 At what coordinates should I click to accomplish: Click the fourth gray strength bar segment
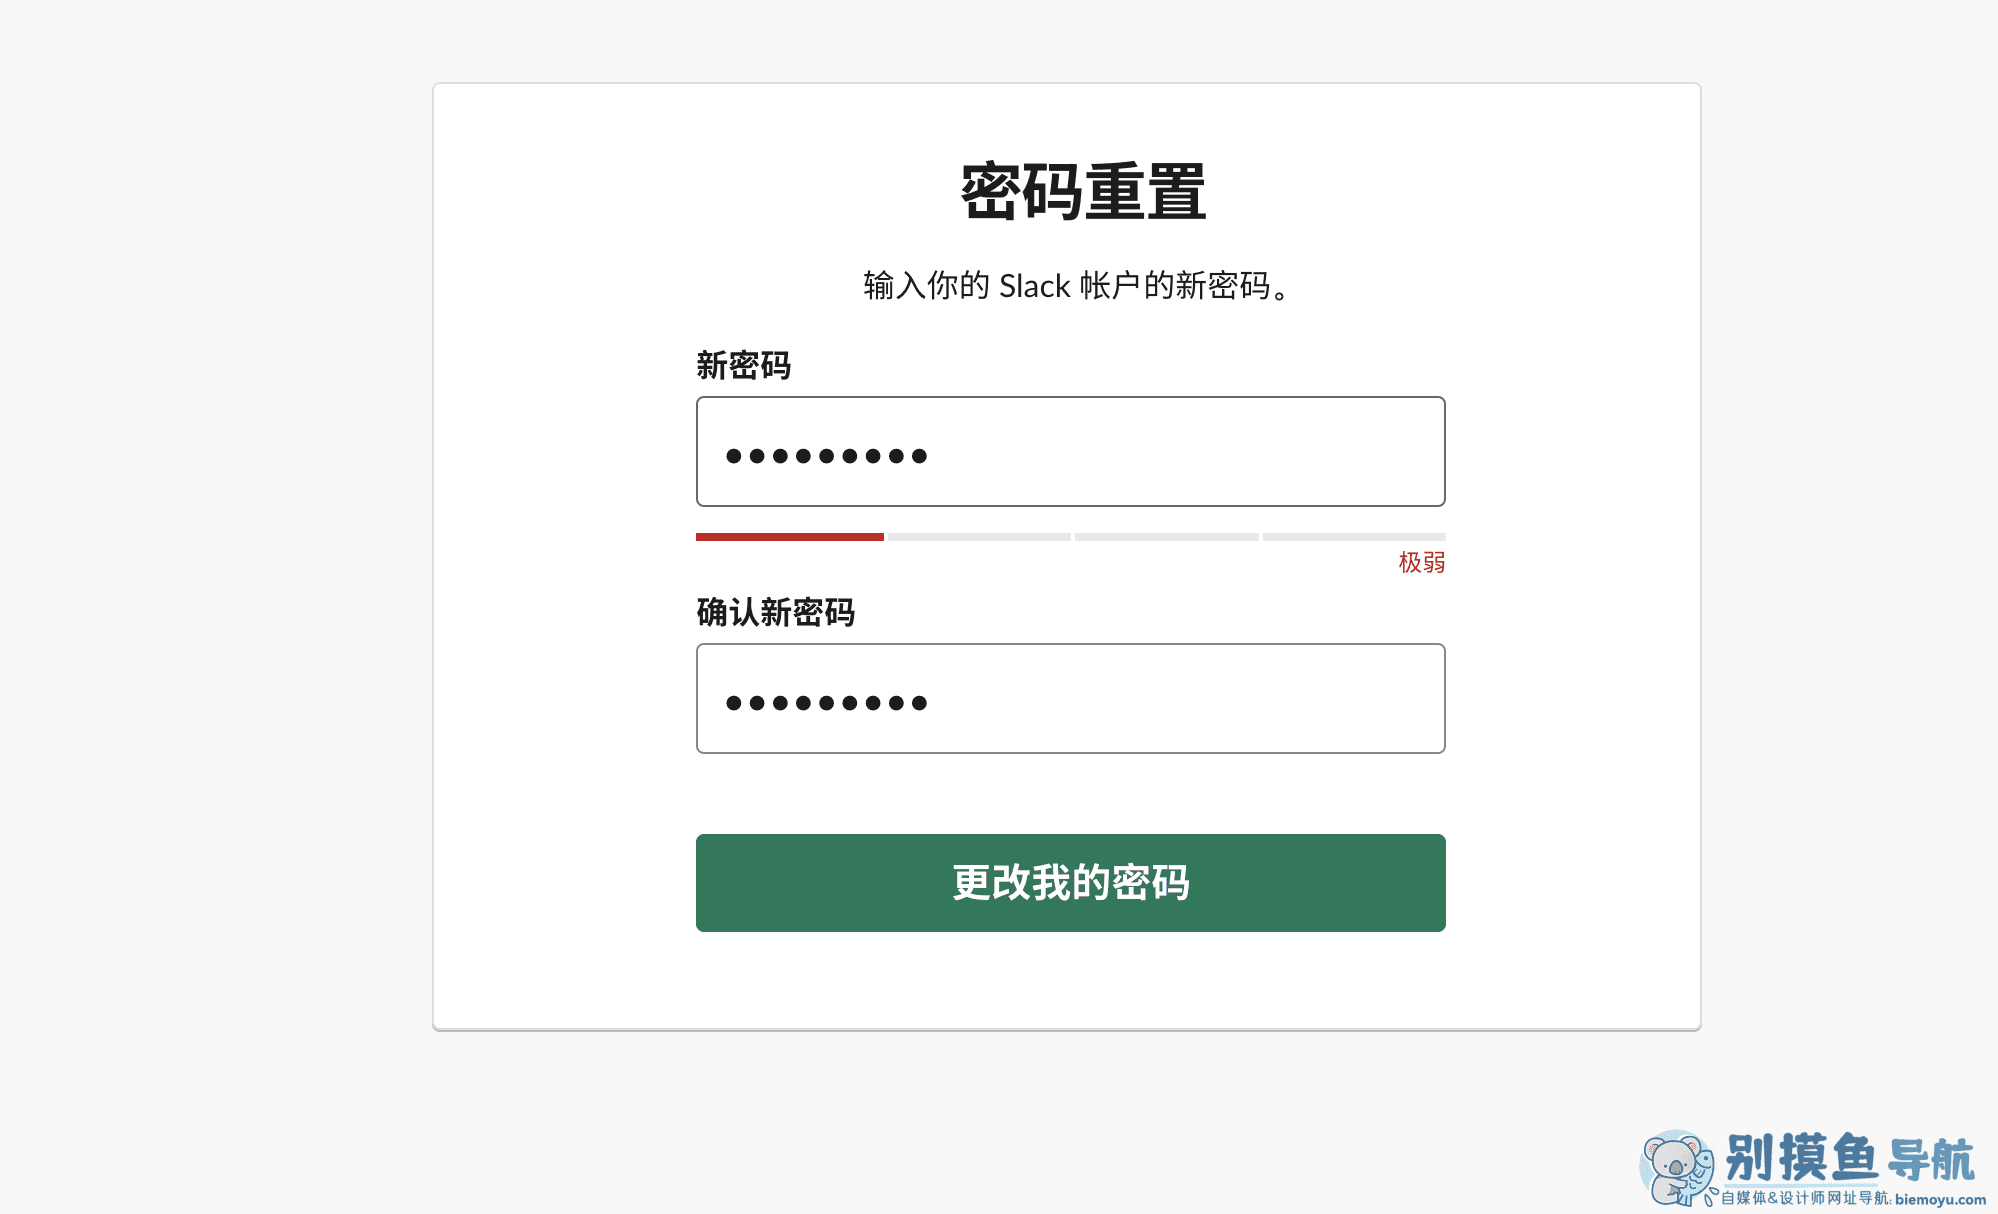tap(1354, 537)
